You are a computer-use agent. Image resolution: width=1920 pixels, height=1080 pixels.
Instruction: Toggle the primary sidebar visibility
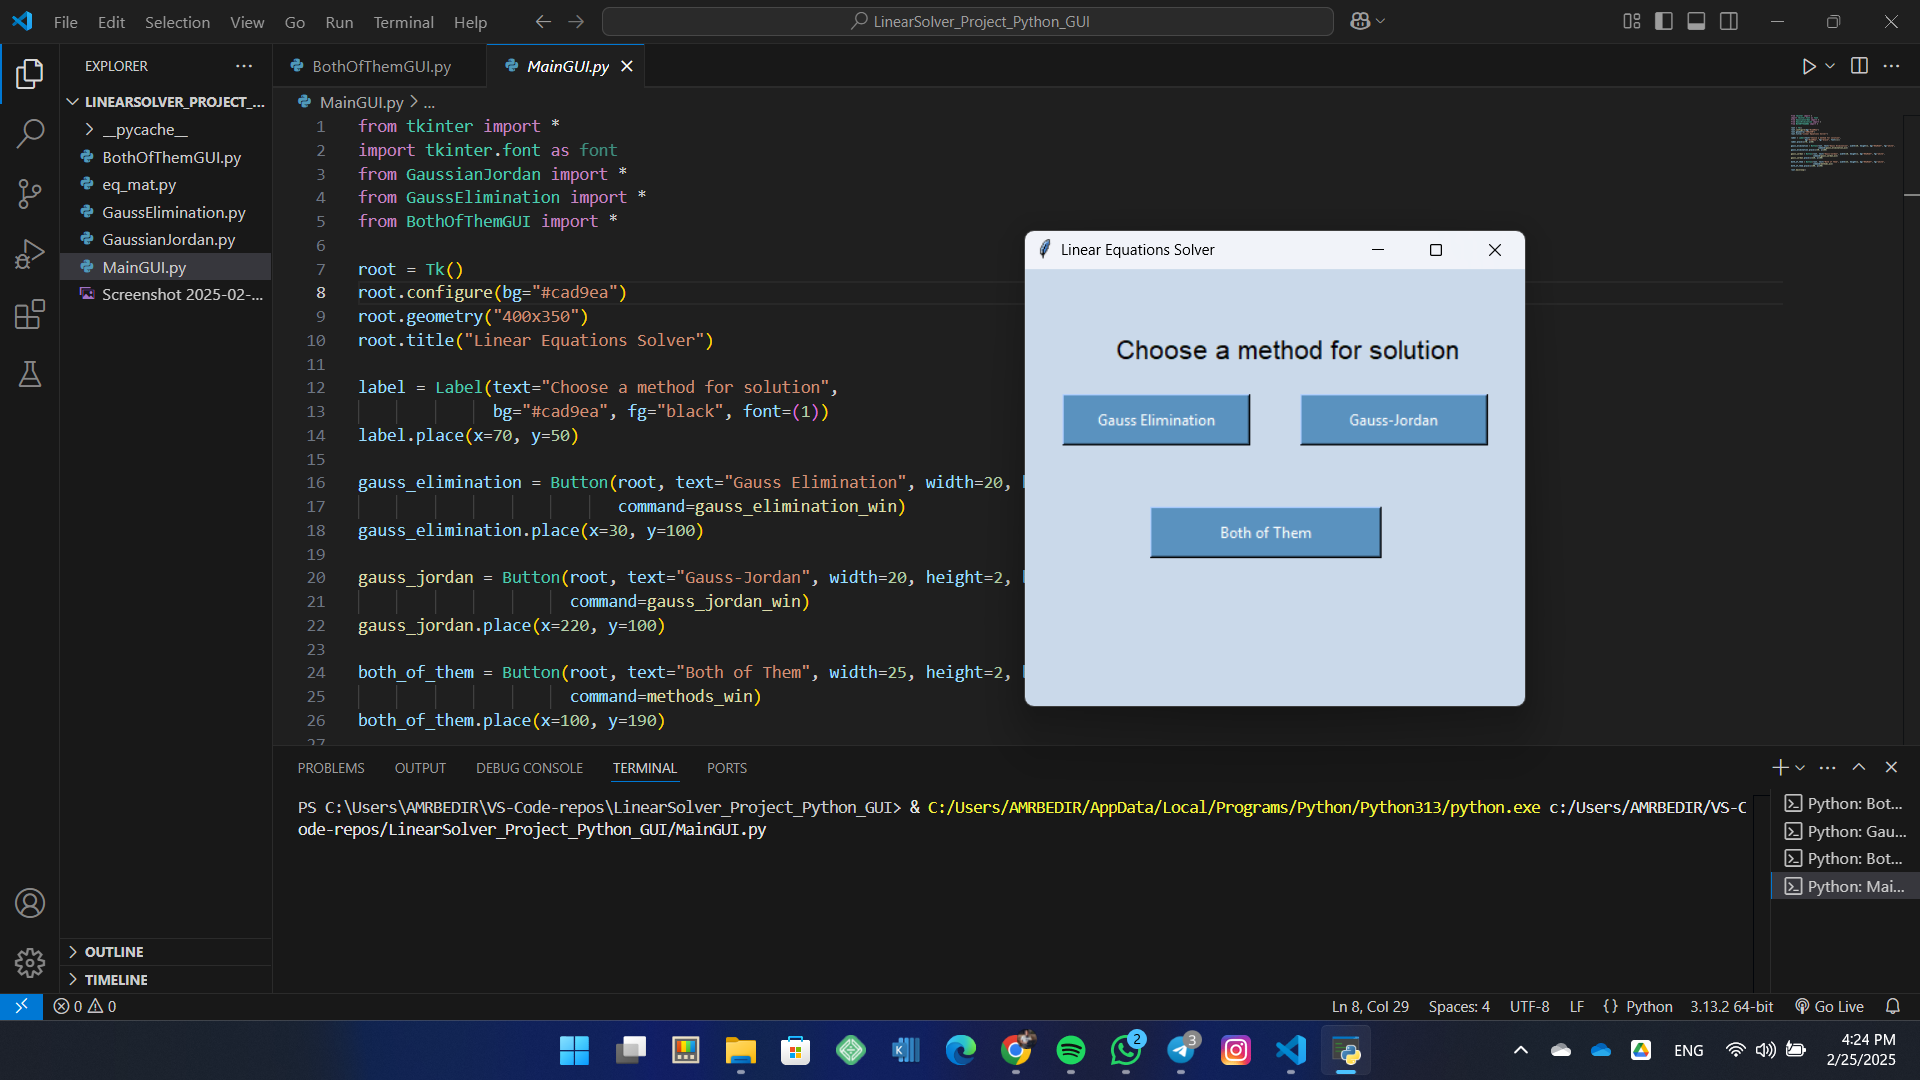(1663, 20)
